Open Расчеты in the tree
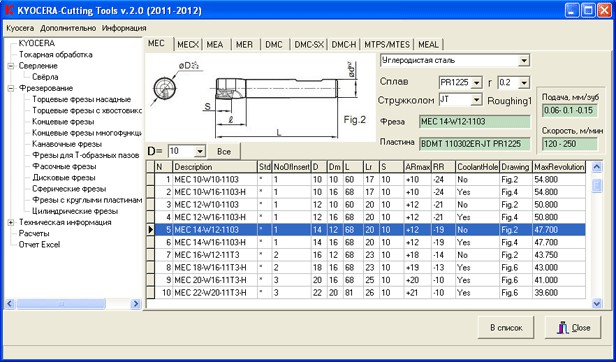 34,233
